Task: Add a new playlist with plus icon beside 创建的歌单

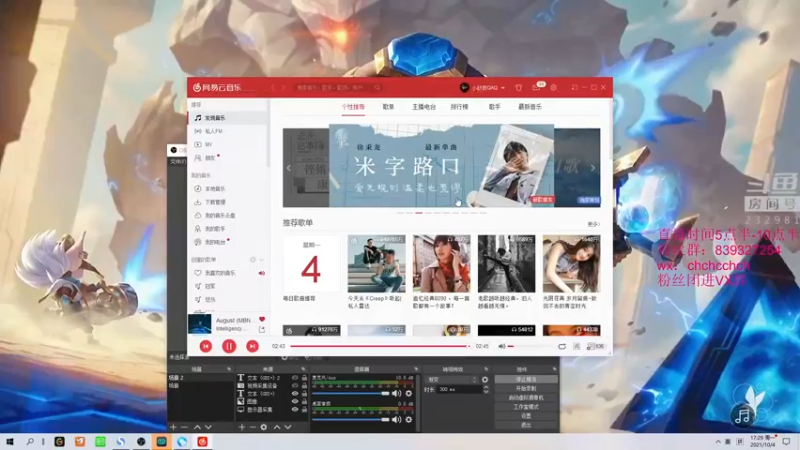Action: tap(253, 260)
